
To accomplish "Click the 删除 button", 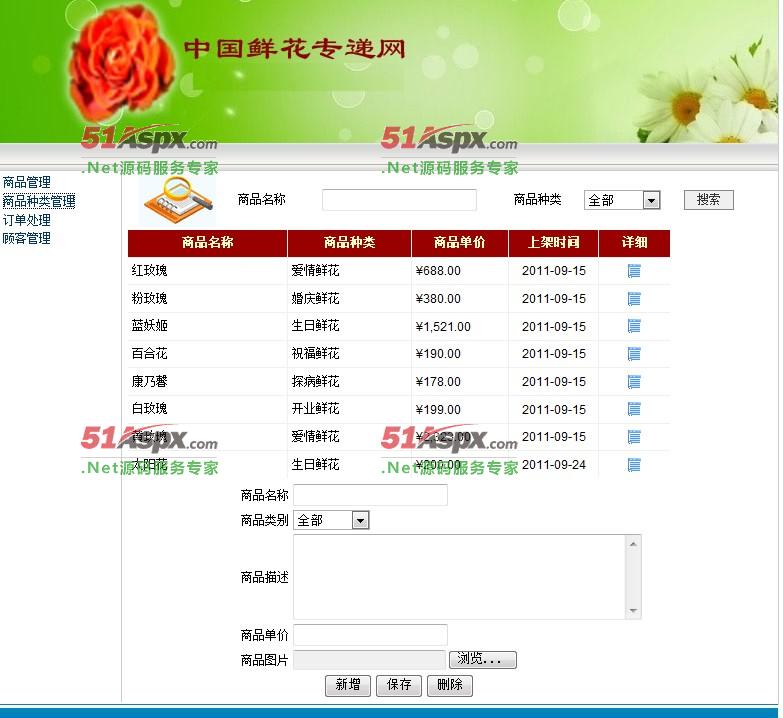I will (x=449, y=685).
